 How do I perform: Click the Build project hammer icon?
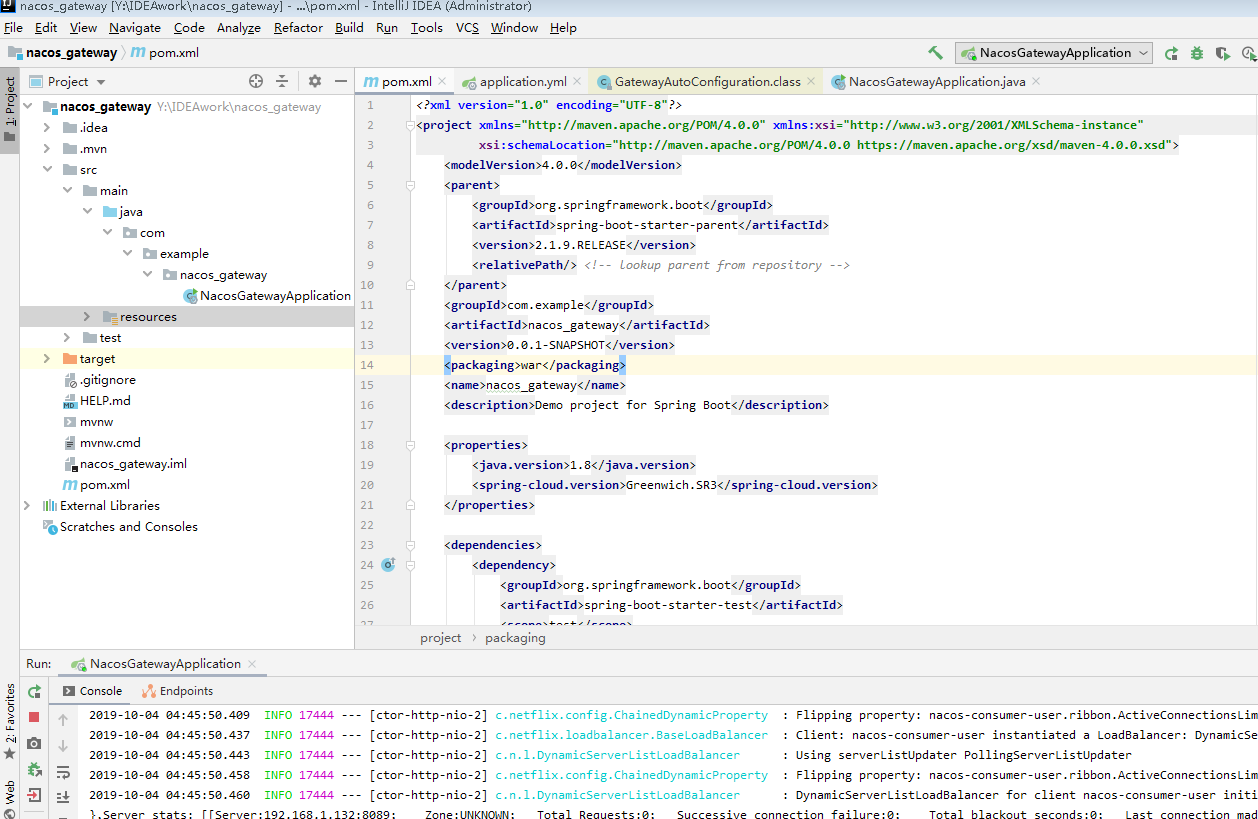[936, 53]
